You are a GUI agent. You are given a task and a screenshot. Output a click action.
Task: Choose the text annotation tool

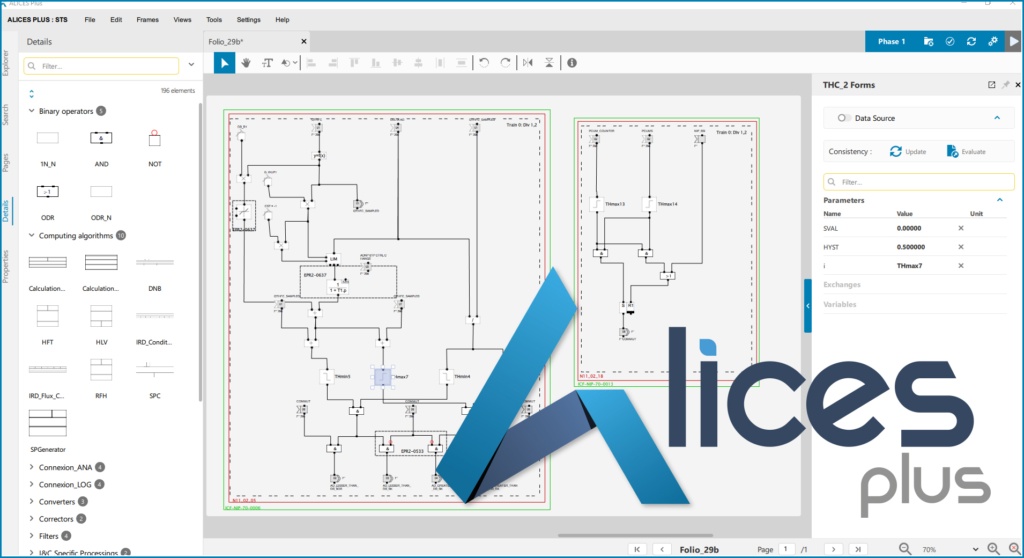coord(267,63)
